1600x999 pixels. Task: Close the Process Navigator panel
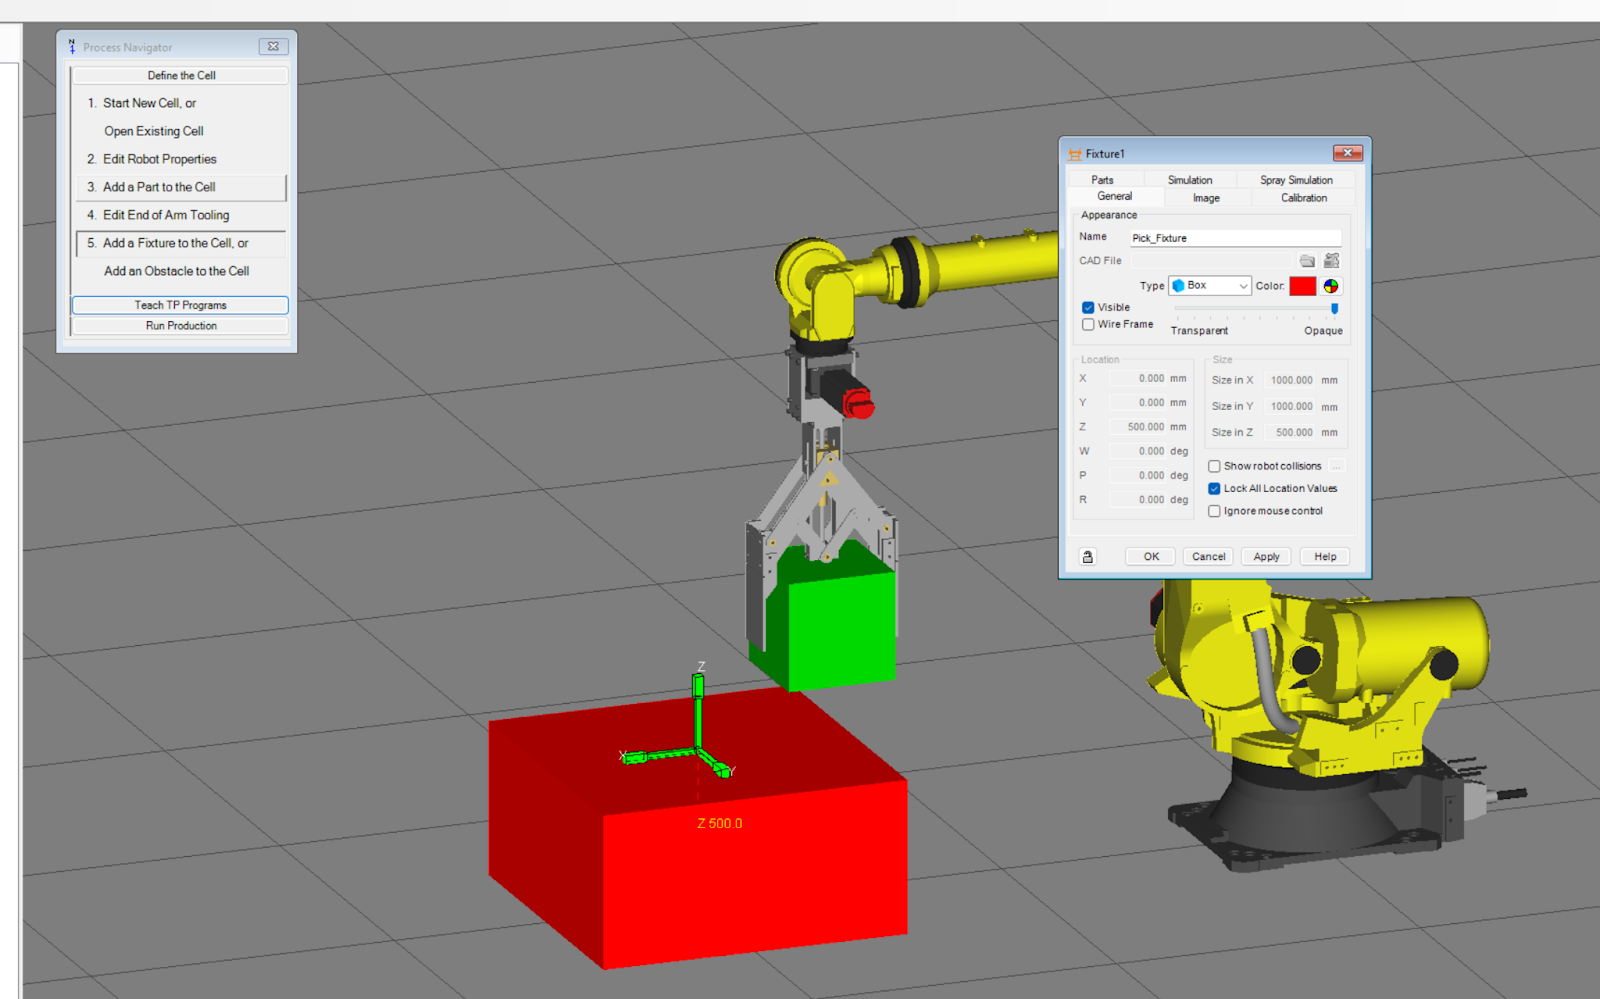pos(273,47)
